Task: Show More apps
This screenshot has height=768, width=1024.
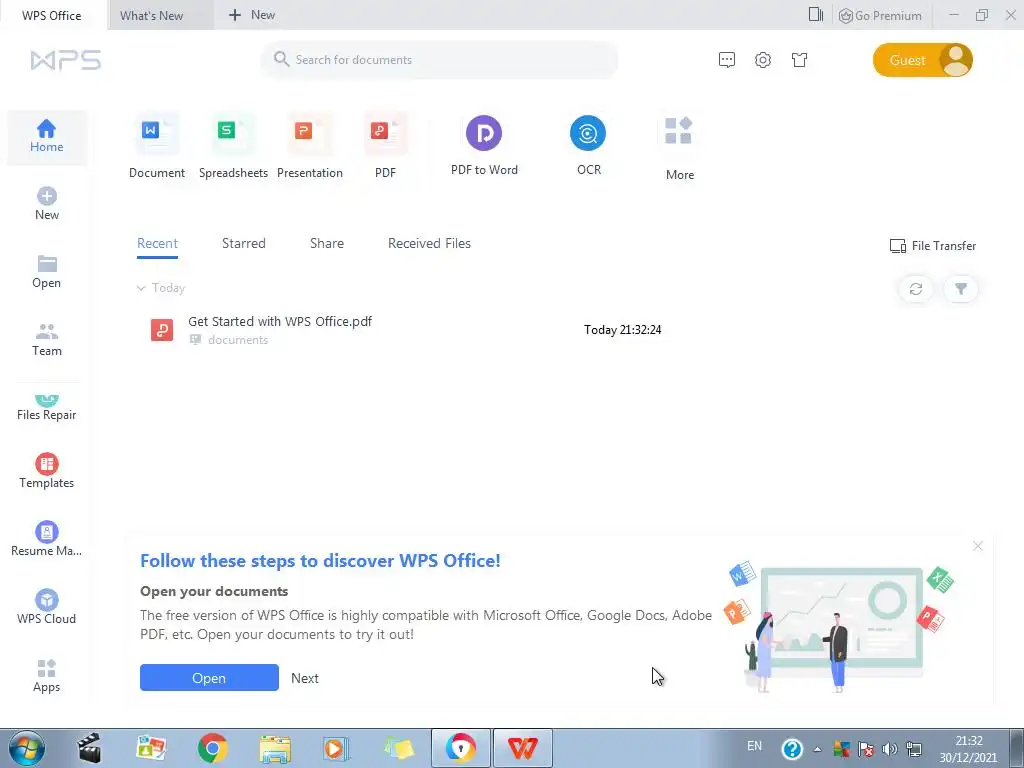Action: click(x=679, y=149)
